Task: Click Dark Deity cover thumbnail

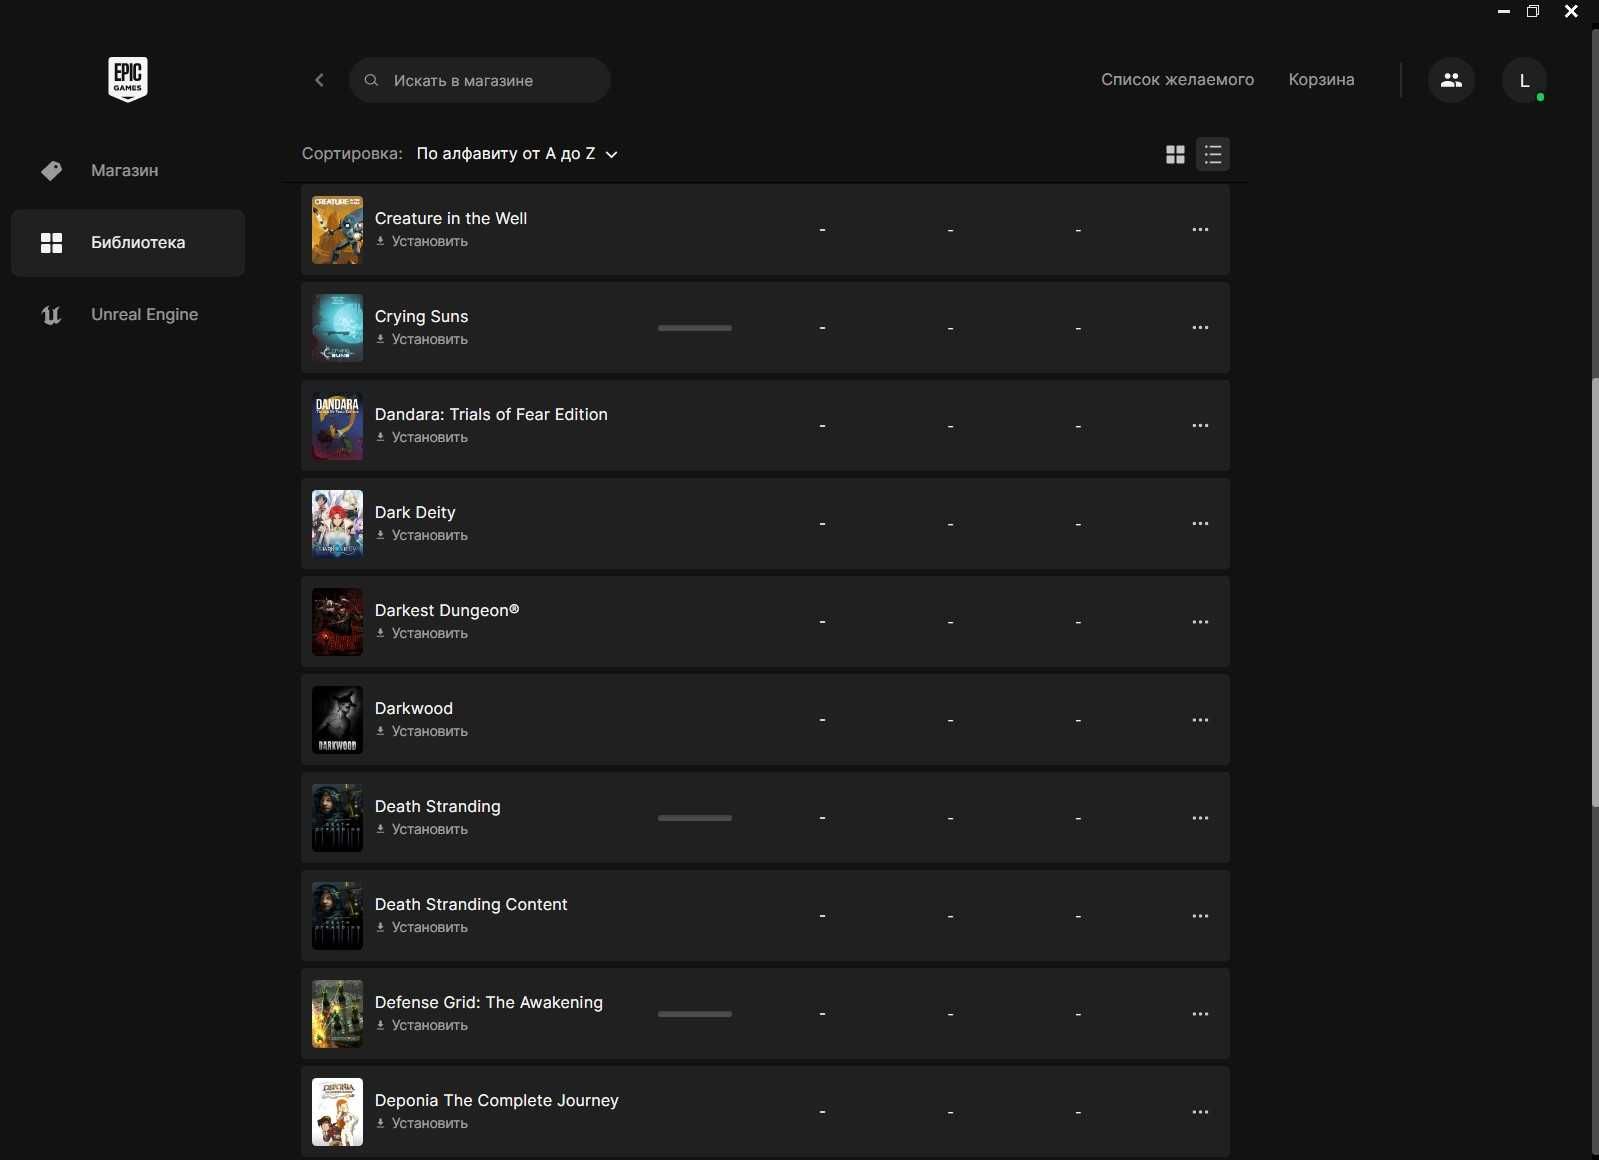Action: coord(337,524)
